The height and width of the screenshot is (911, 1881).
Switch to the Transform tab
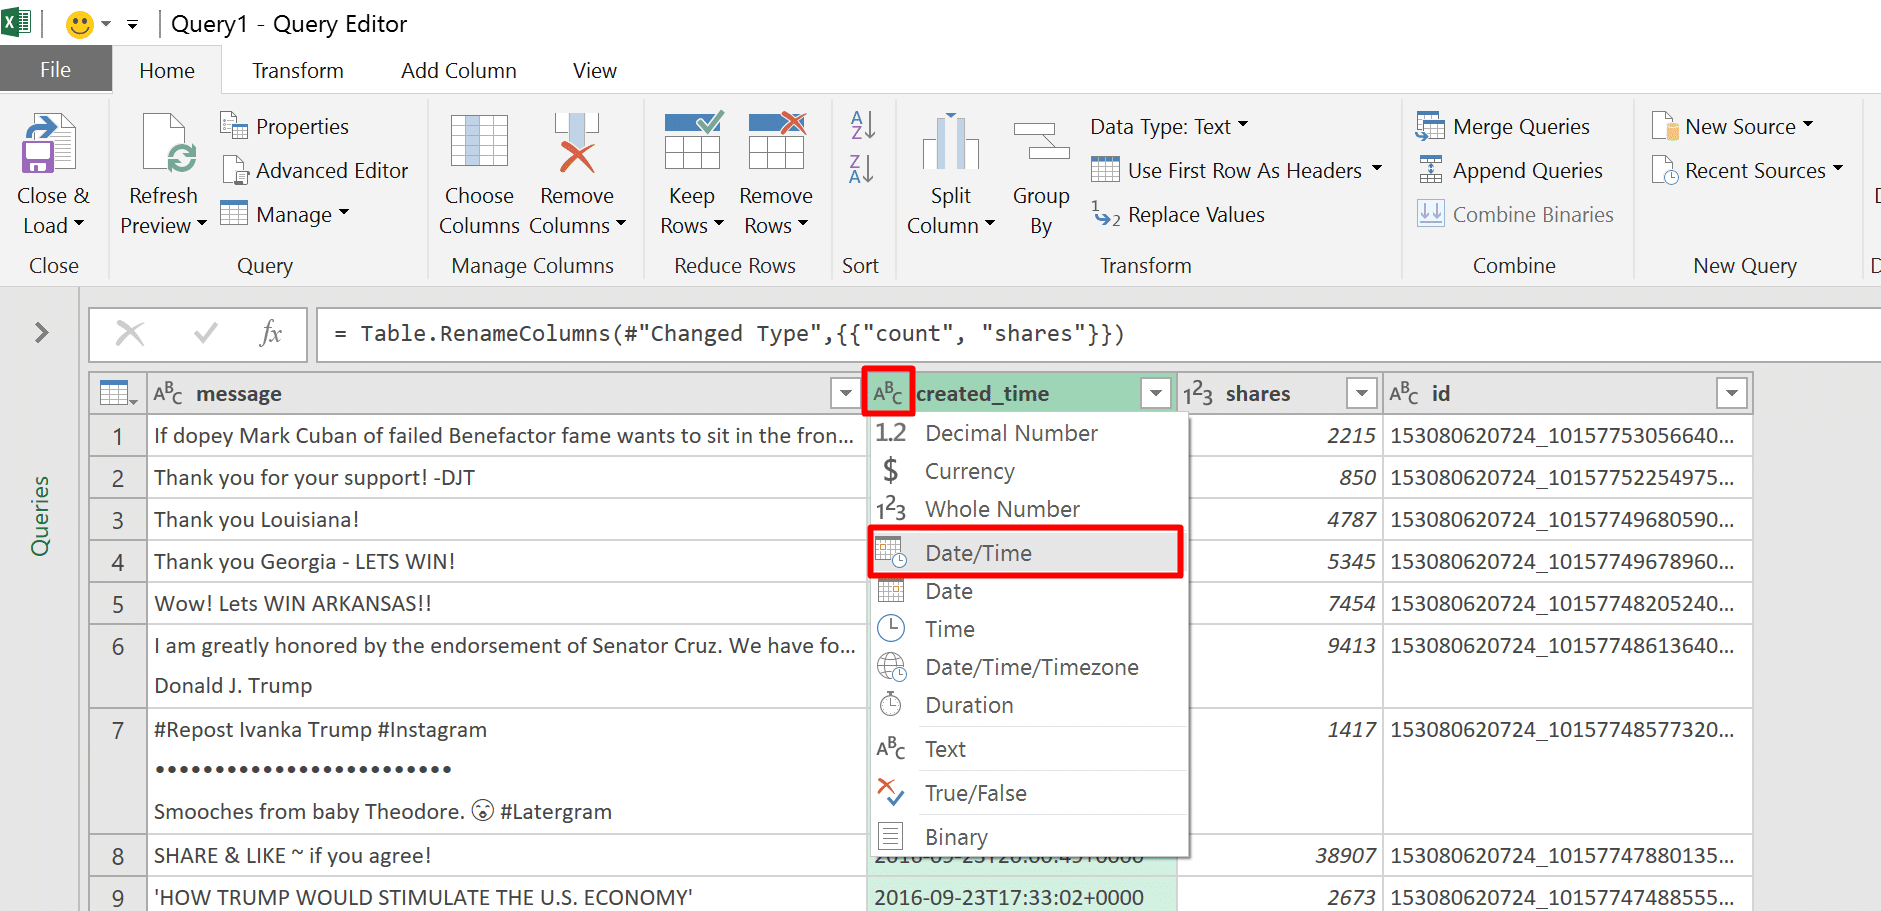coord(298,71)
